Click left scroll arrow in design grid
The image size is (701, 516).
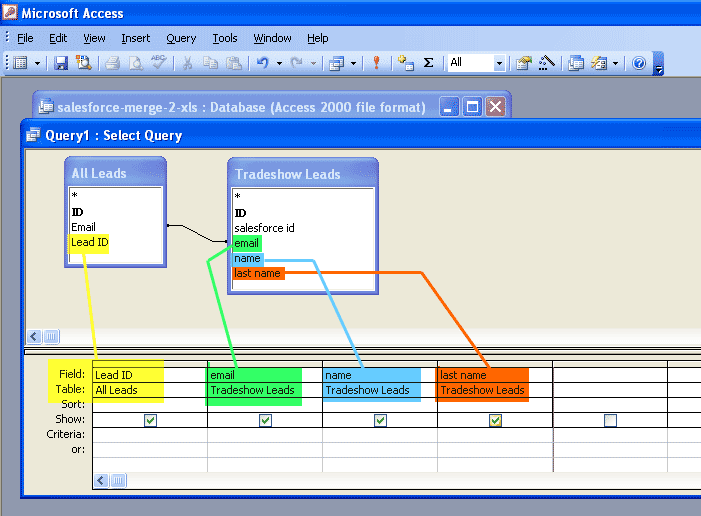point(101,481)
